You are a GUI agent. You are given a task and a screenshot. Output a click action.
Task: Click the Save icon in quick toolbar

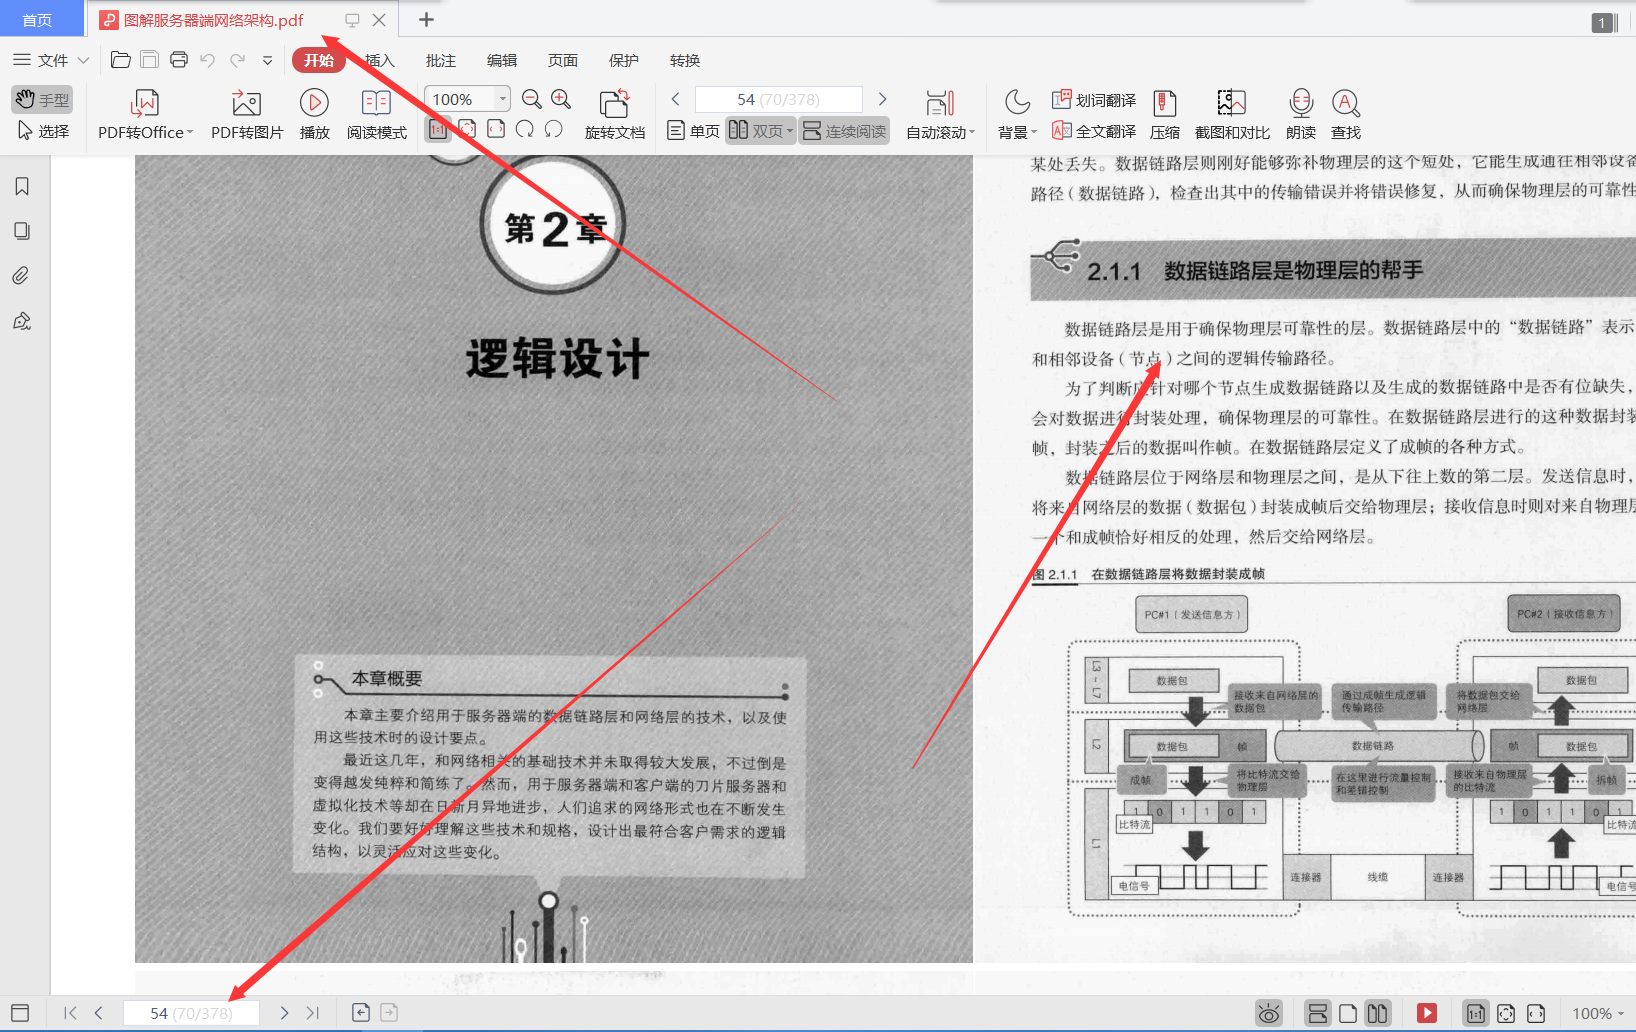click(149, 60)
